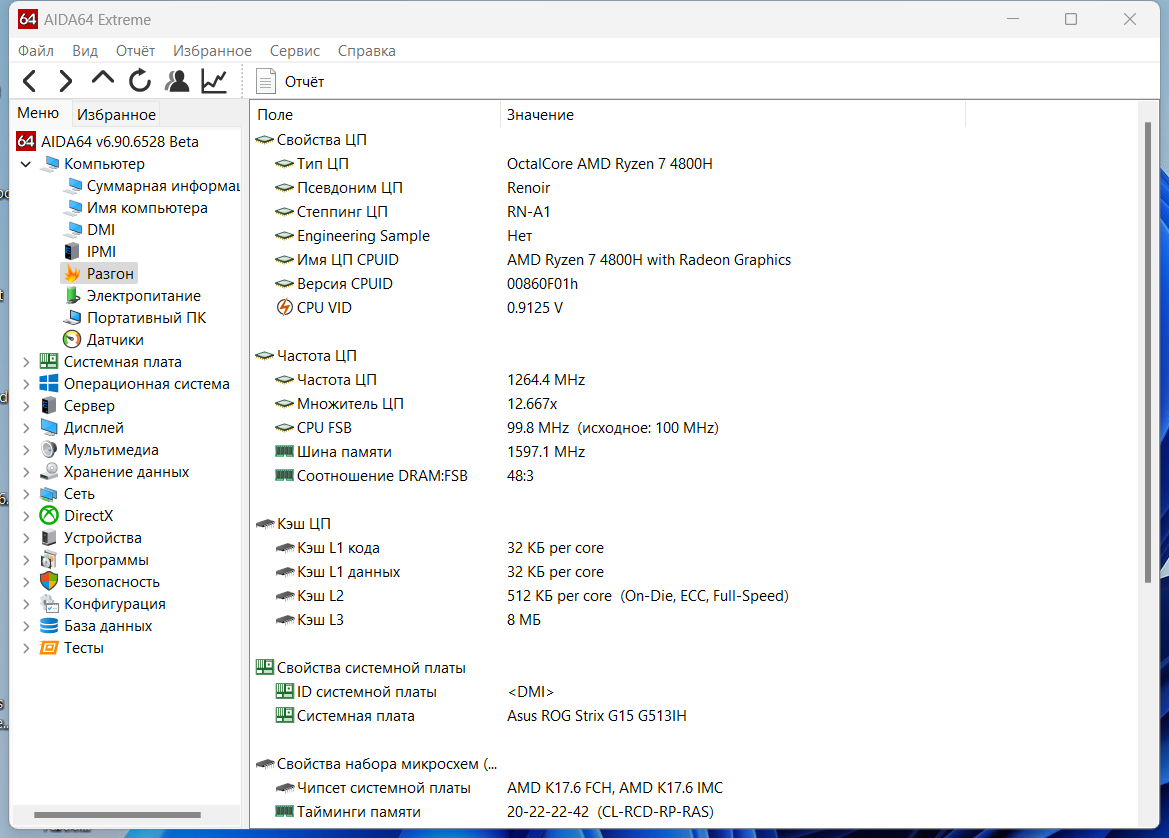This screenshot has height=838, width=1169.
Task: Expand the Системная плата tree node
Action: 26,362
